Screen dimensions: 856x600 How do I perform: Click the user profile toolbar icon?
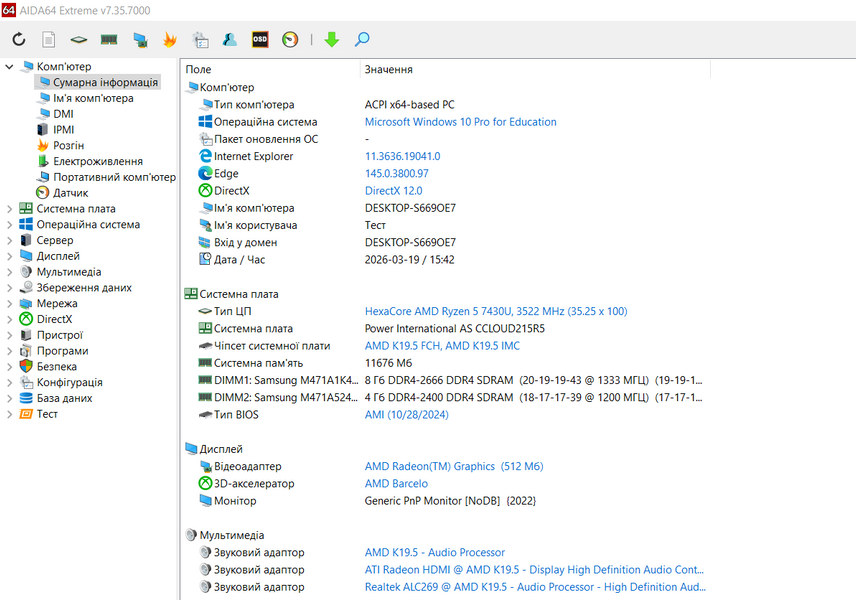point(230,39)
